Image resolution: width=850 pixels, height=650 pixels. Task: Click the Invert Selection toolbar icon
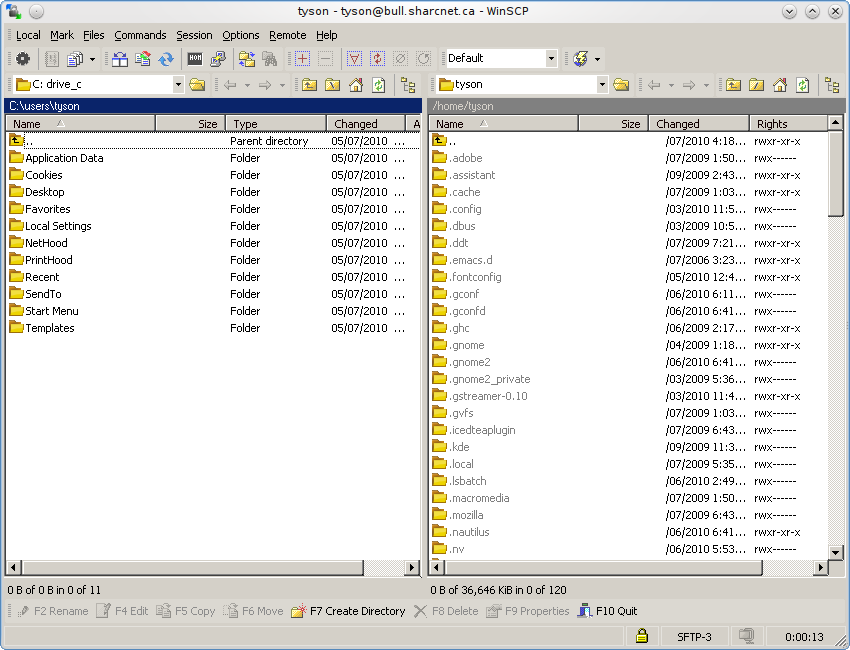(377, 59)
